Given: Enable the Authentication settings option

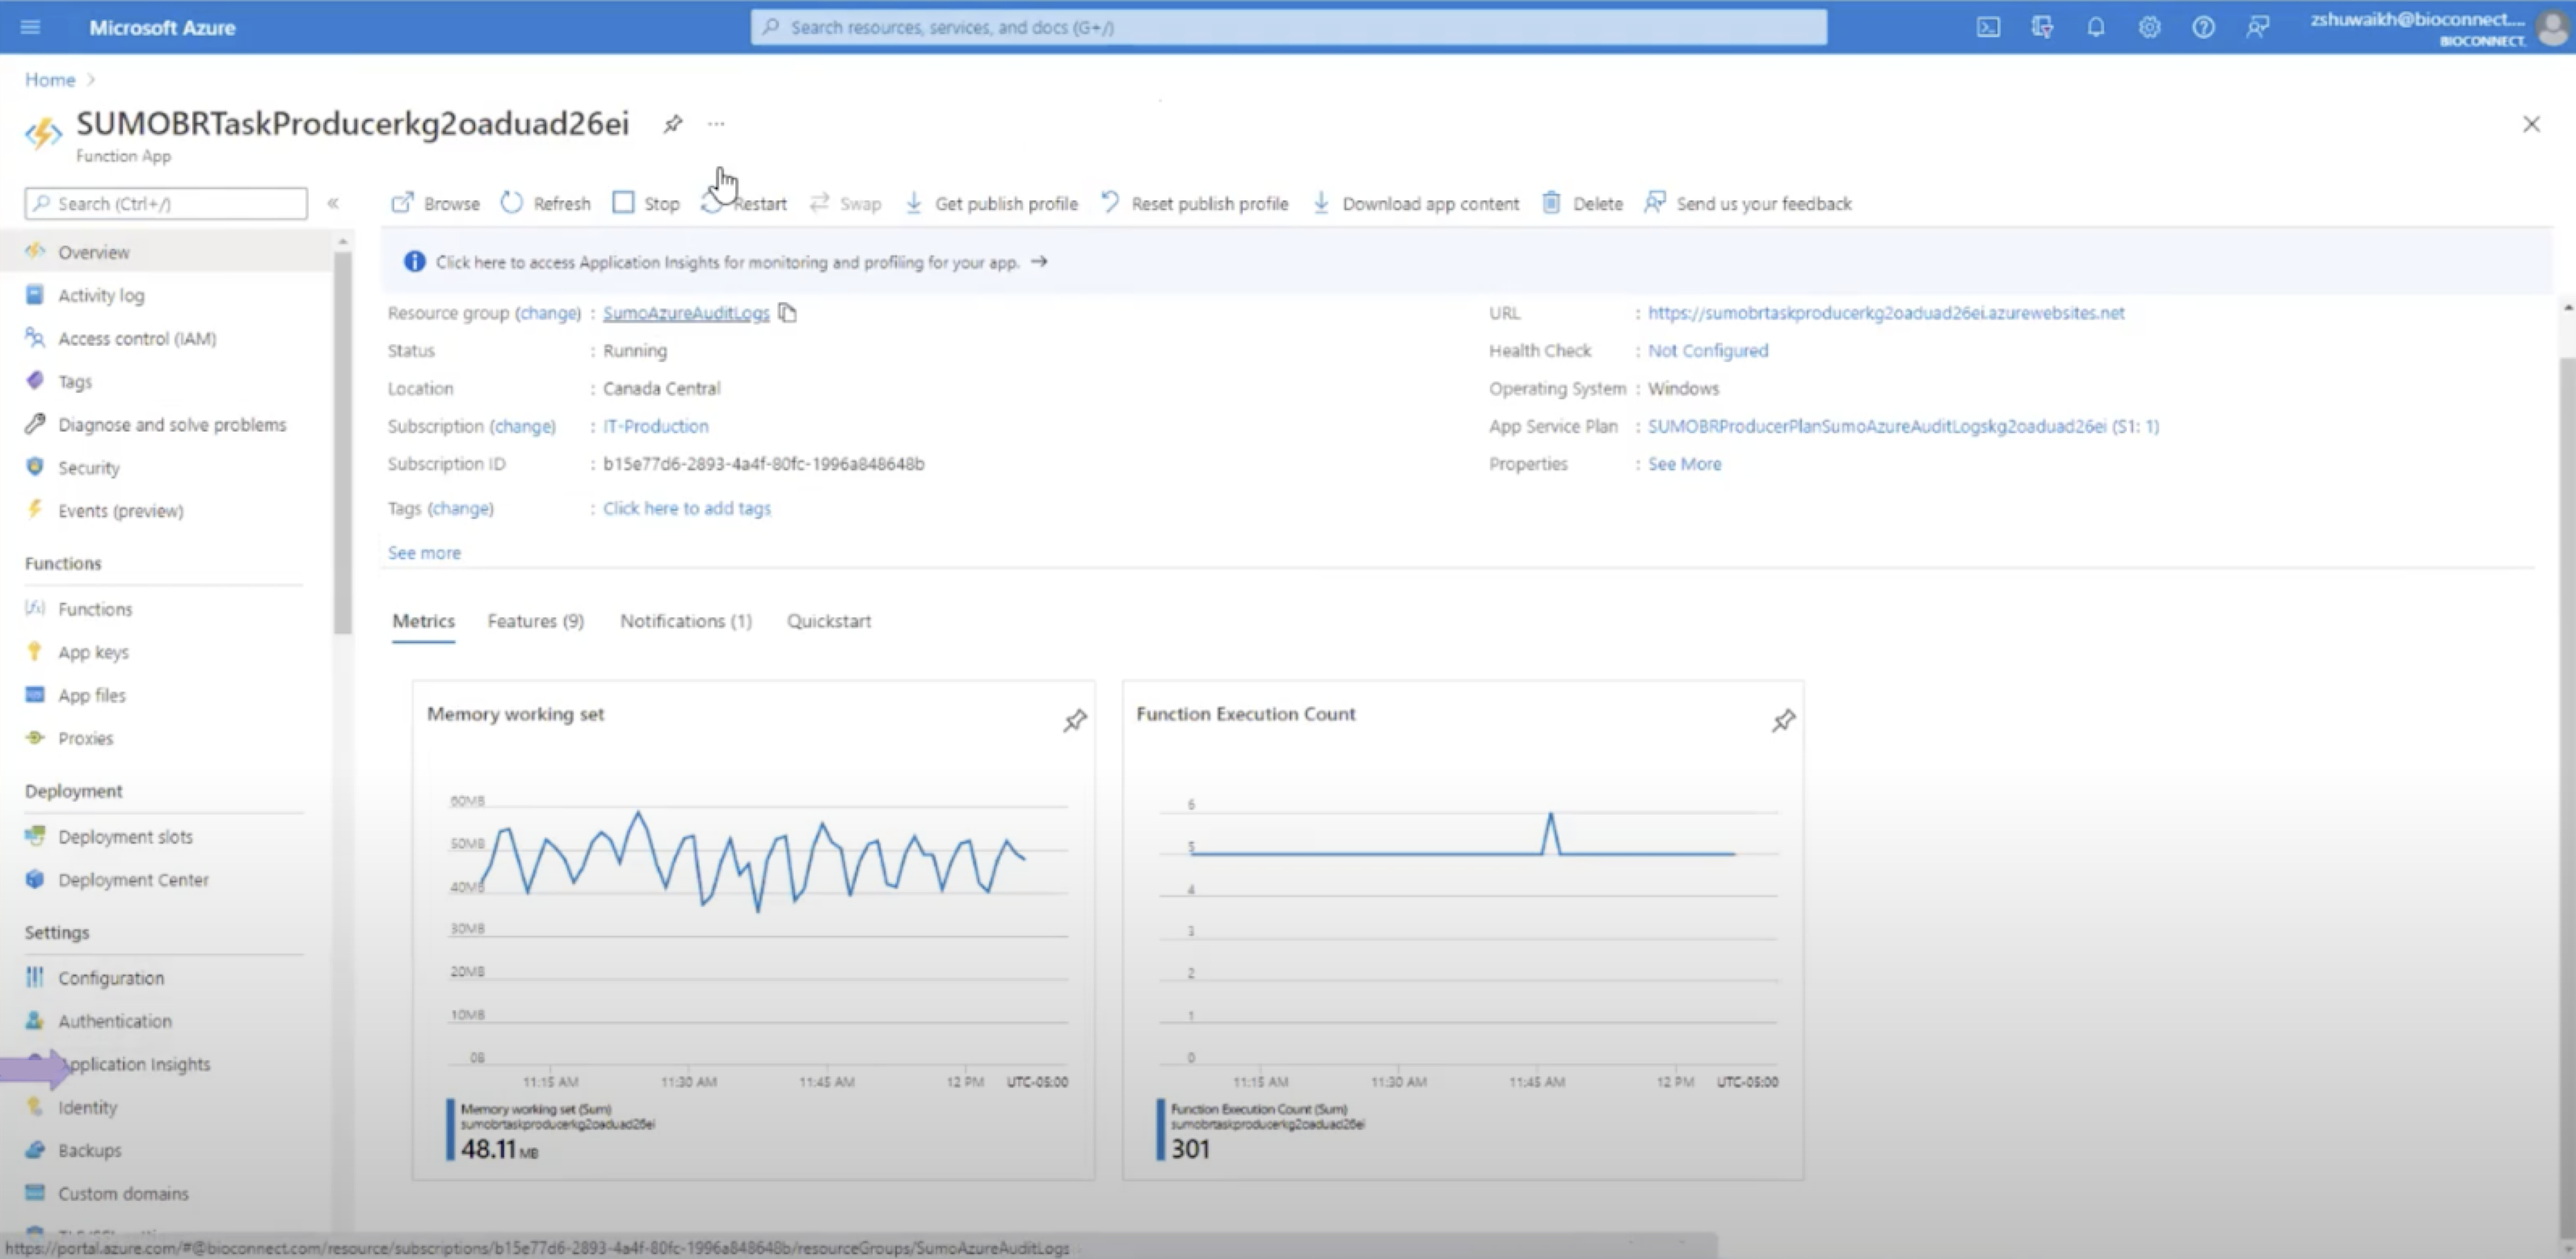Looking at the screenshot, I should tap(113, 1021).
